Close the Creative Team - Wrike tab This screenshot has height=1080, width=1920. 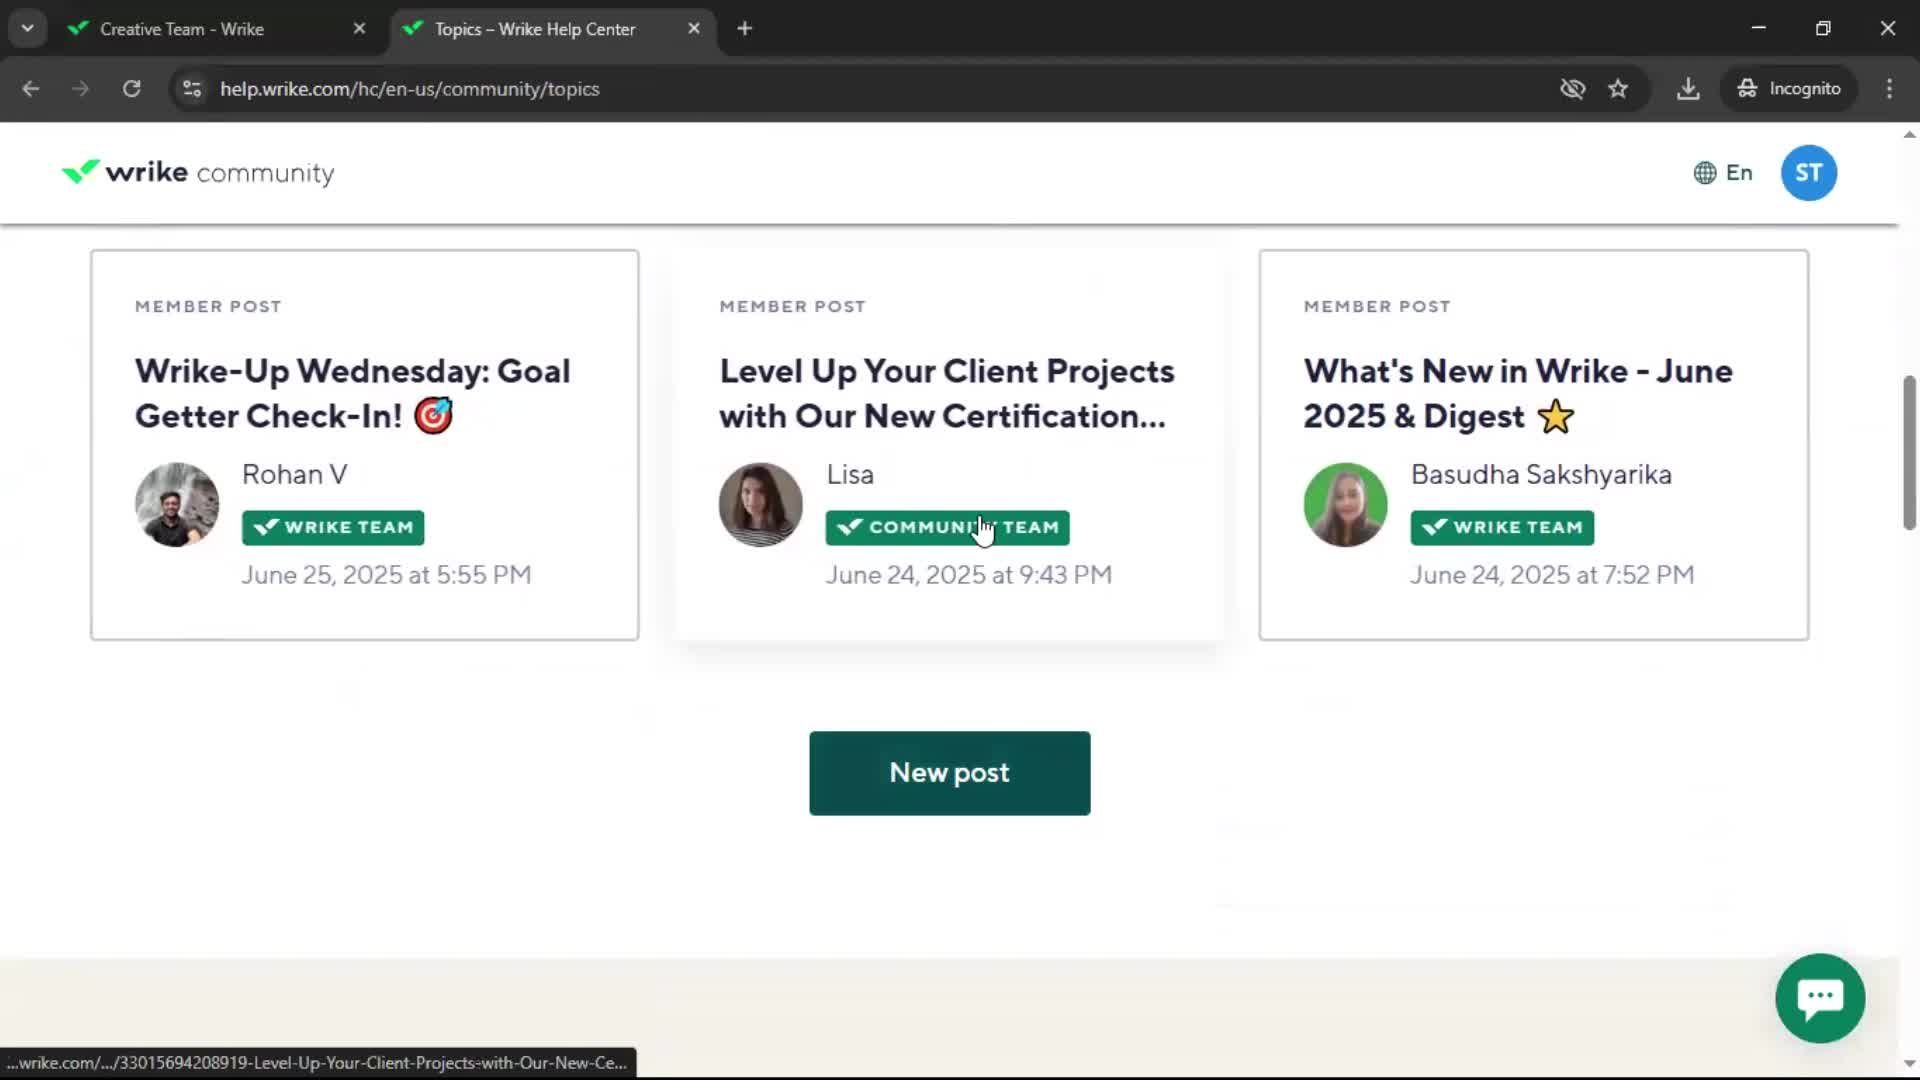359,29
